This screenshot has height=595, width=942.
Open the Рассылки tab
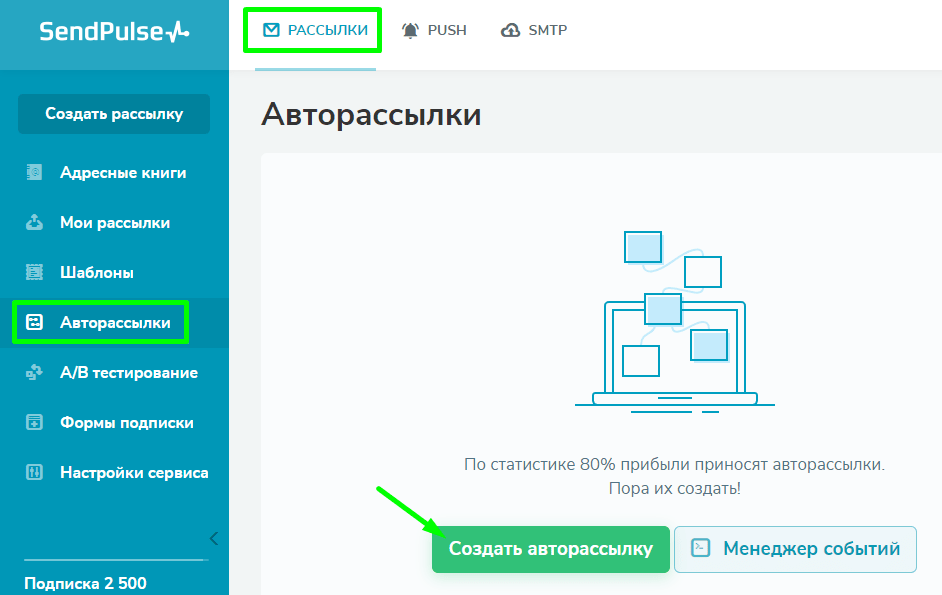(315, 30)
